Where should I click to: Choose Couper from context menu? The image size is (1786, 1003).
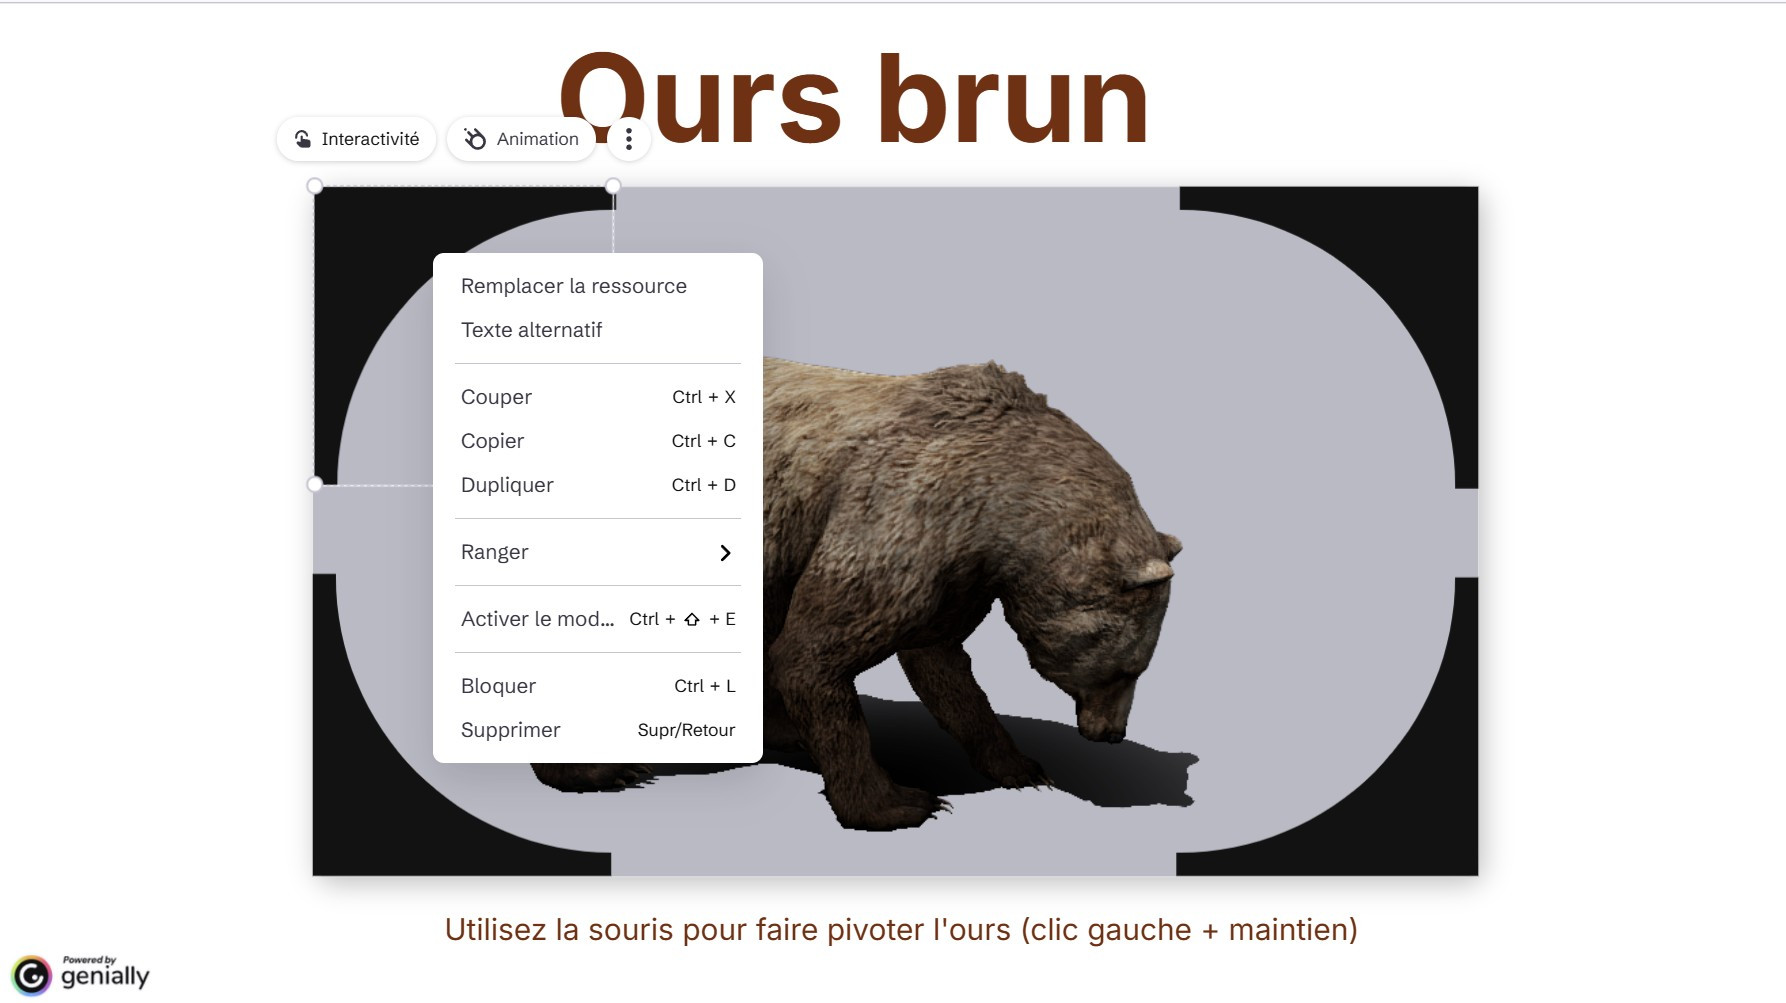[x=597, y=397]
